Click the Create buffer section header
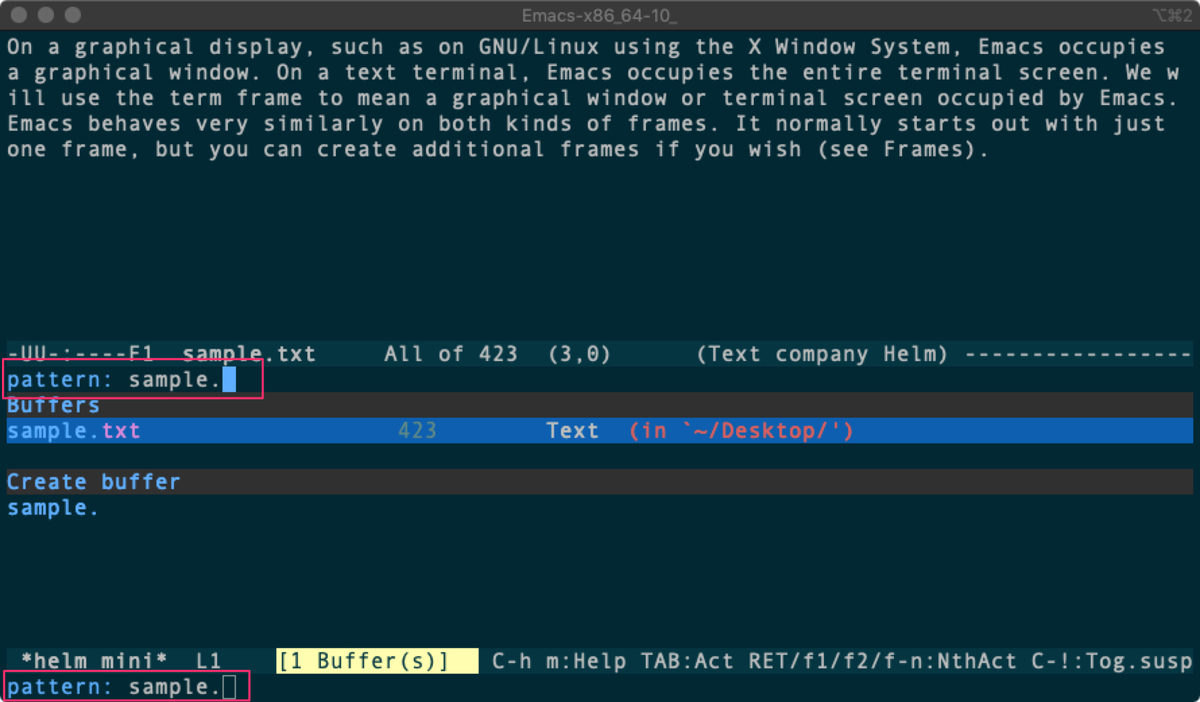Viewport: 1200px width, 702px height. 93,481
